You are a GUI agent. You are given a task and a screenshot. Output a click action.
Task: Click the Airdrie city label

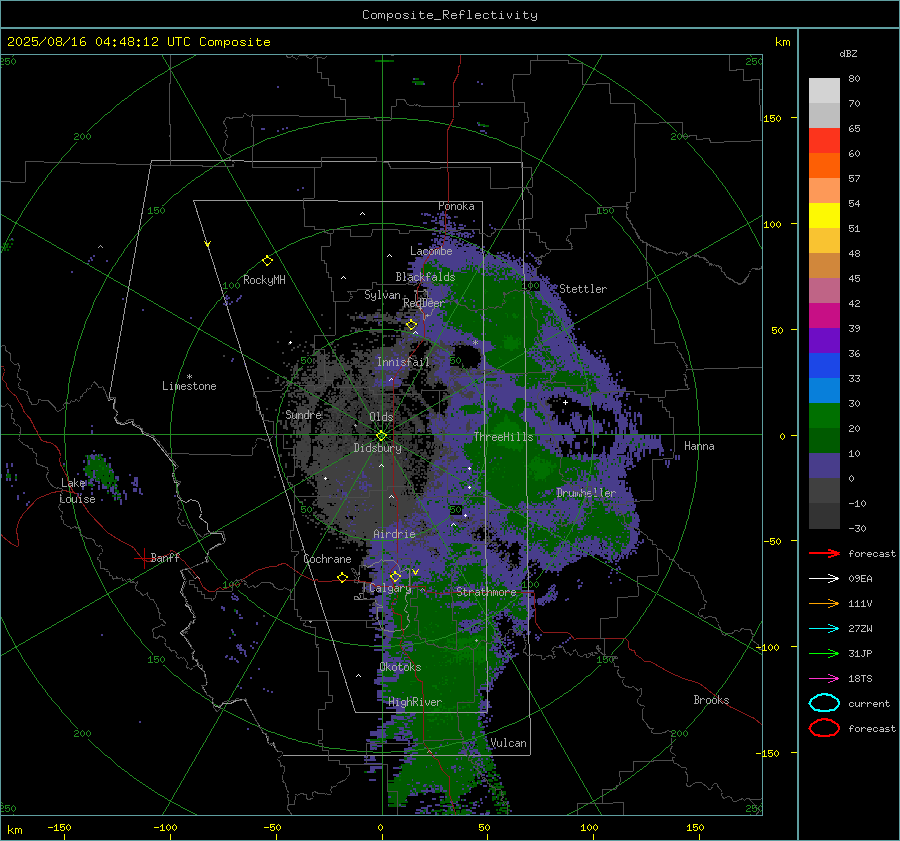pyautogui.click(x=394, y=534)
